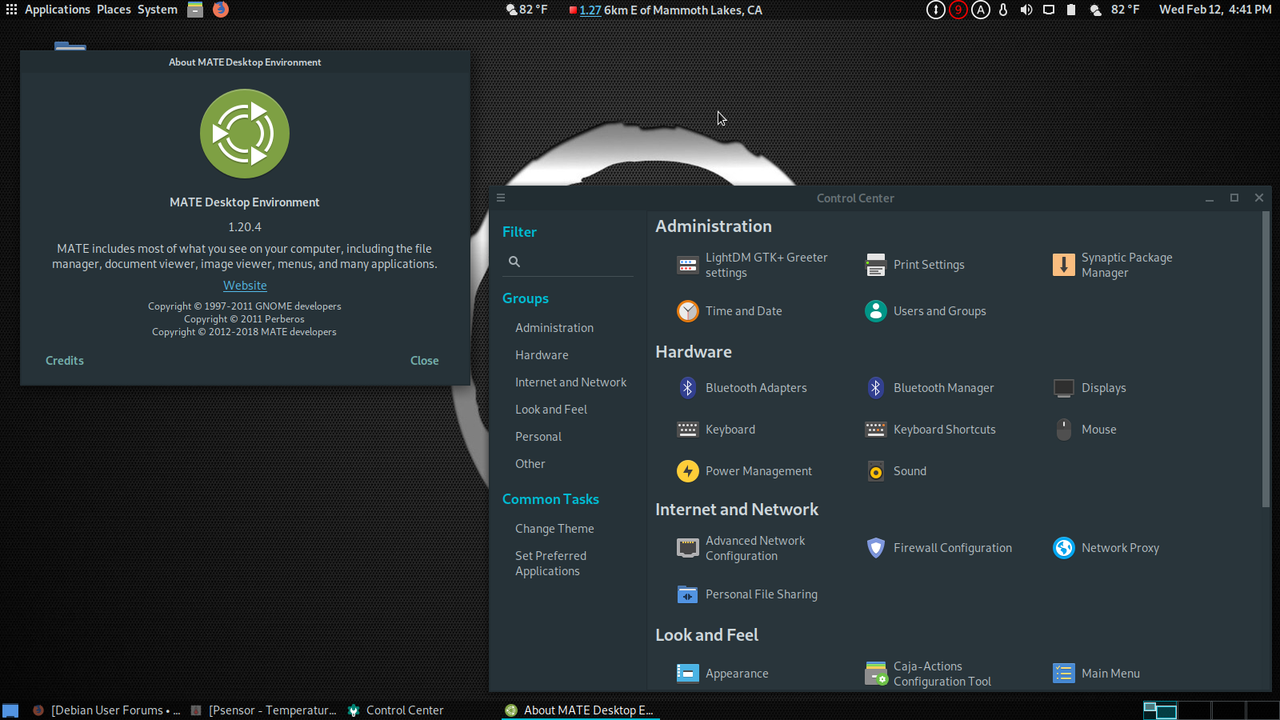Viewport: 1280px width, 720px height.
Task: Open Advanced Network Configuration
Action: point(741,548)
